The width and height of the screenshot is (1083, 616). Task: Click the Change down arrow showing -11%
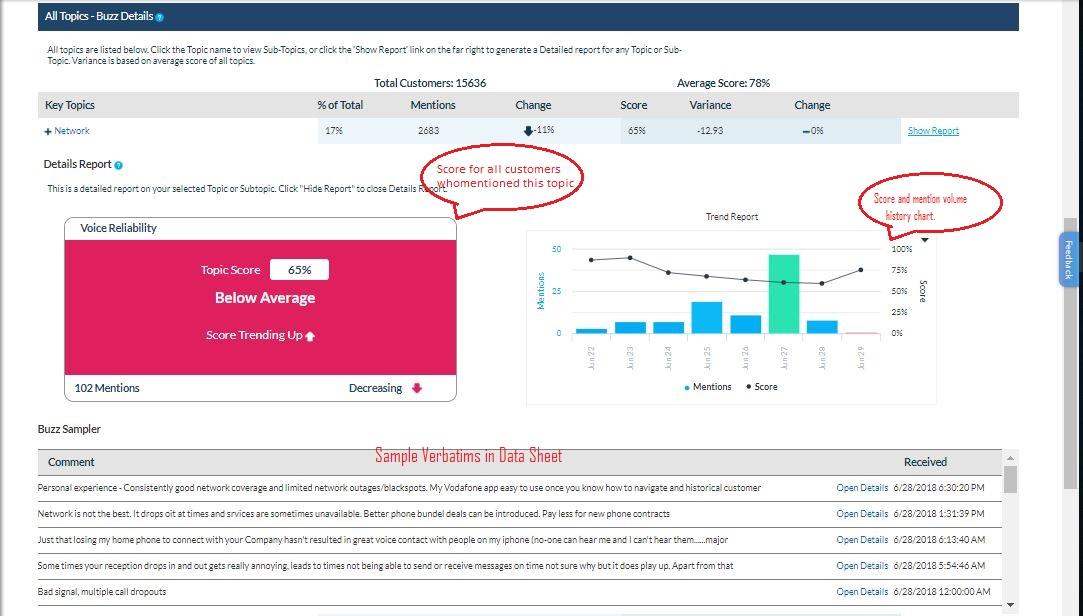tap(528, 131)
